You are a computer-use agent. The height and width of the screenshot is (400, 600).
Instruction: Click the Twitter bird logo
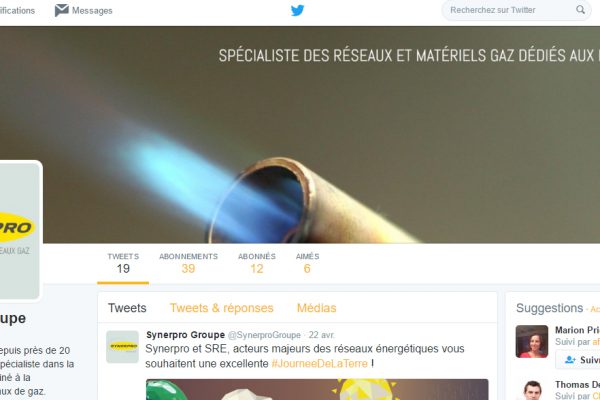click(x=297, y=10)
